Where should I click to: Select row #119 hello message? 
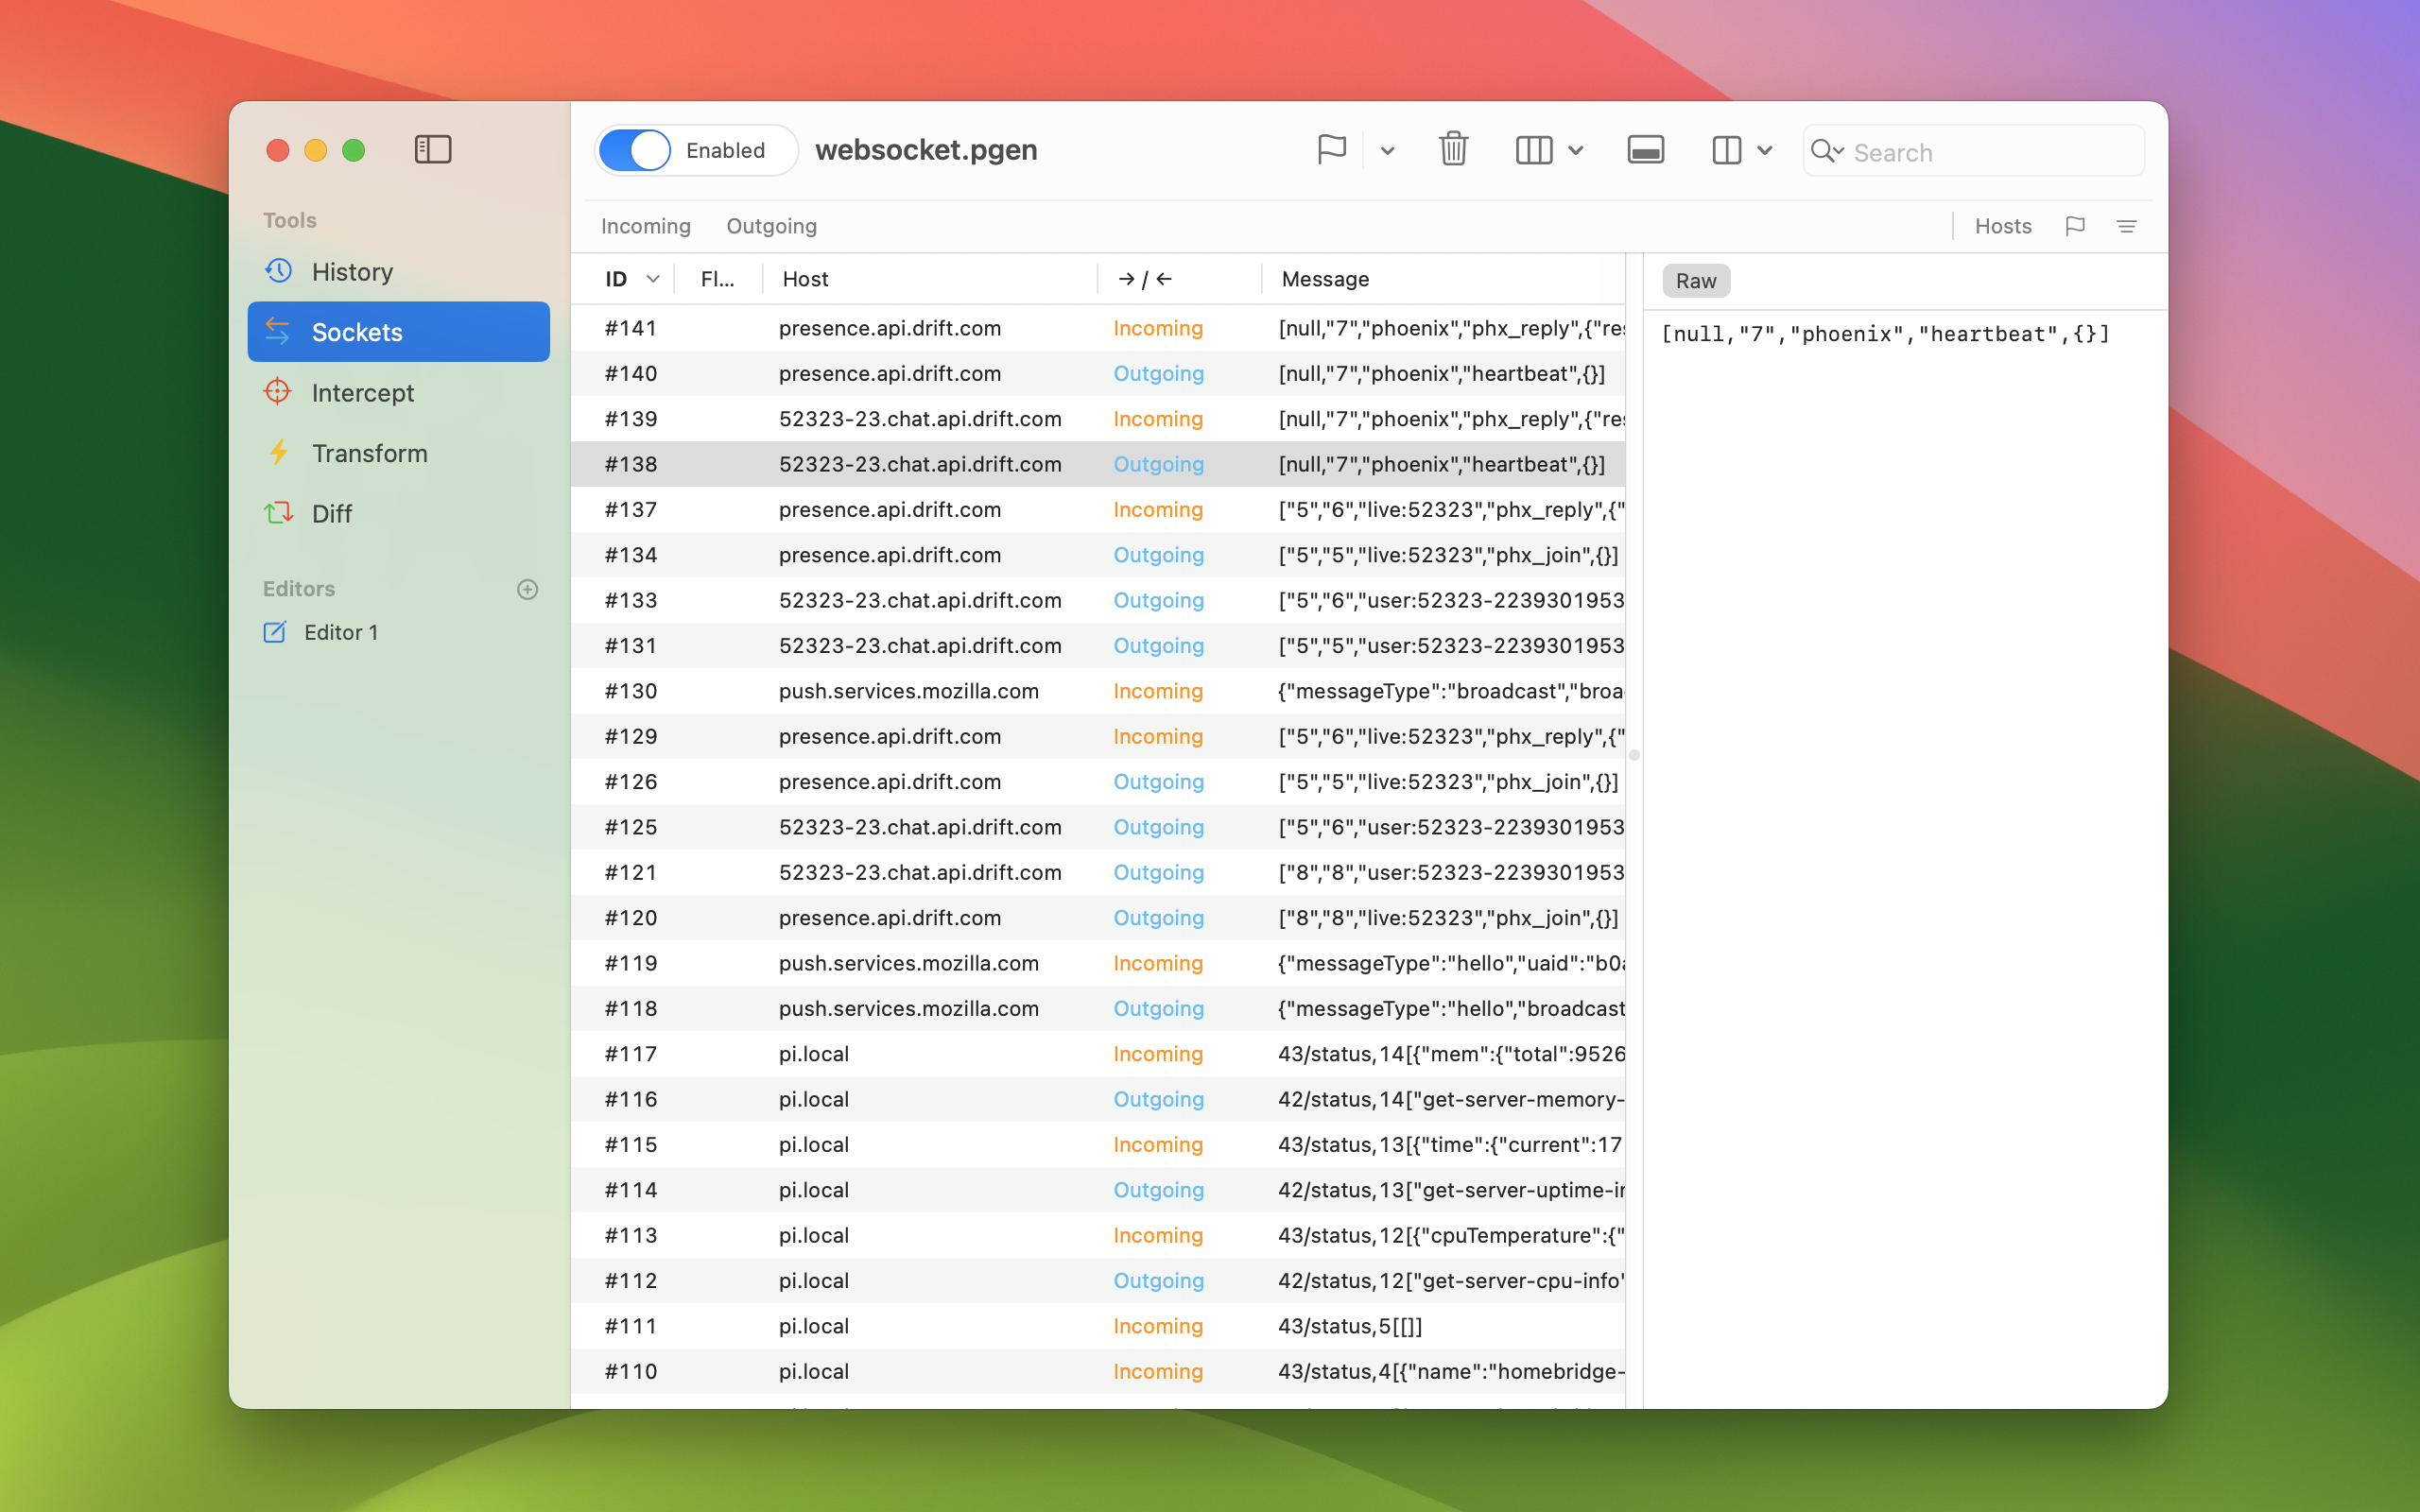(x=1097, y=963)
